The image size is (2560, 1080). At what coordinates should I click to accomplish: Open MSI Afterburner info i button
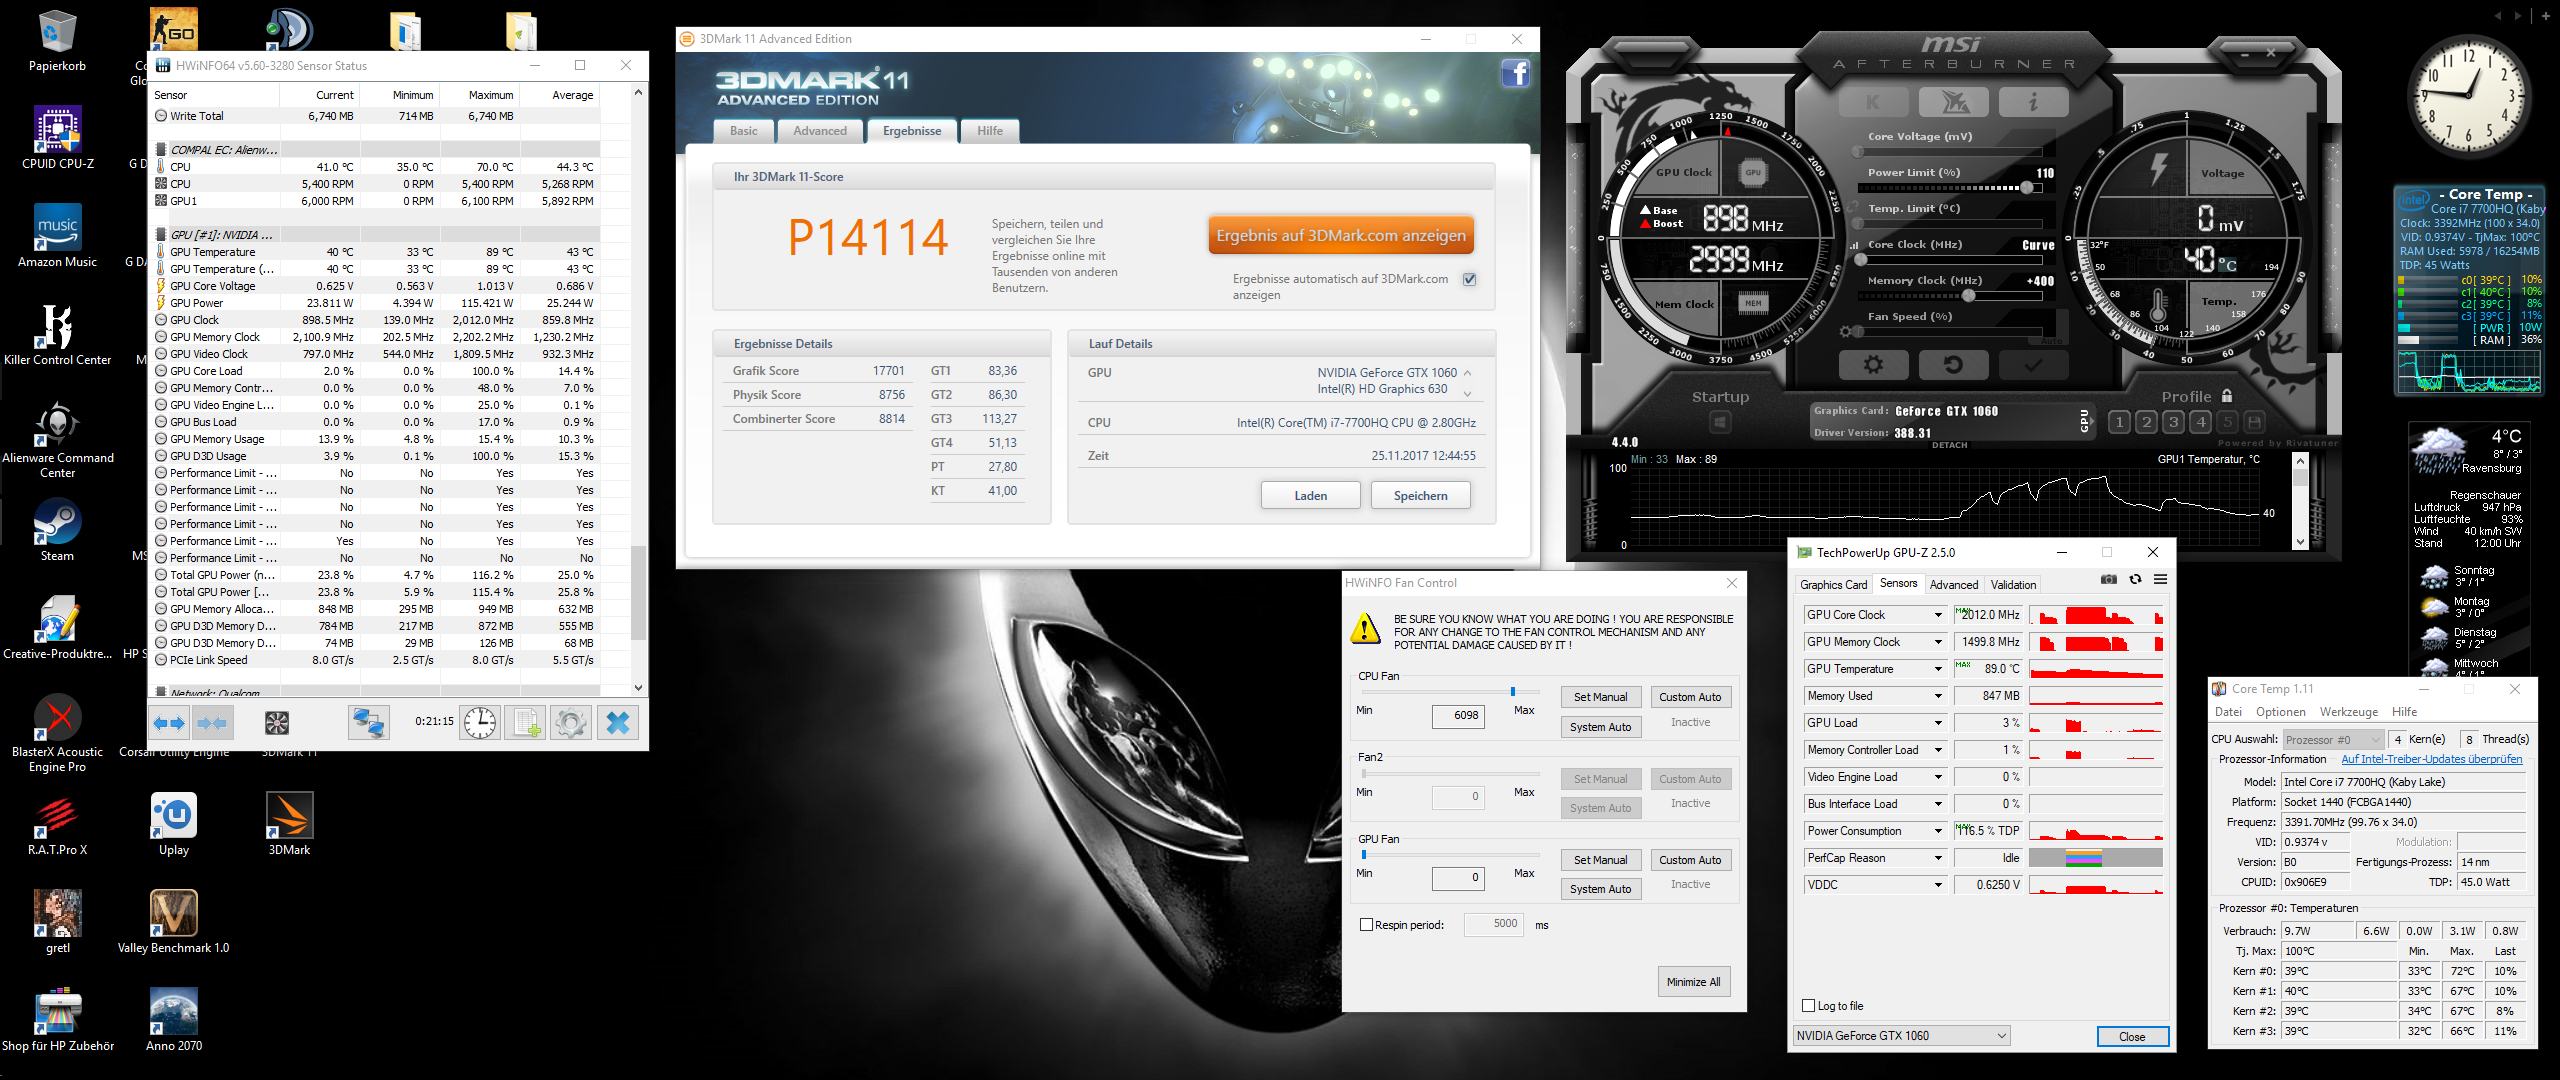(x=2033, y=102)
